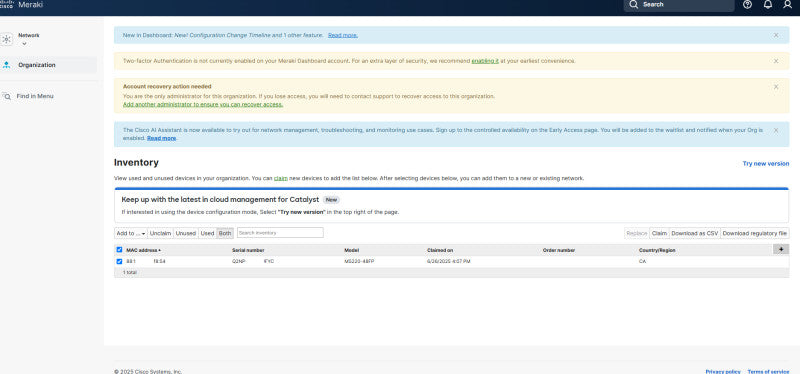Click the Order number column header

click(x=559, y=251)
